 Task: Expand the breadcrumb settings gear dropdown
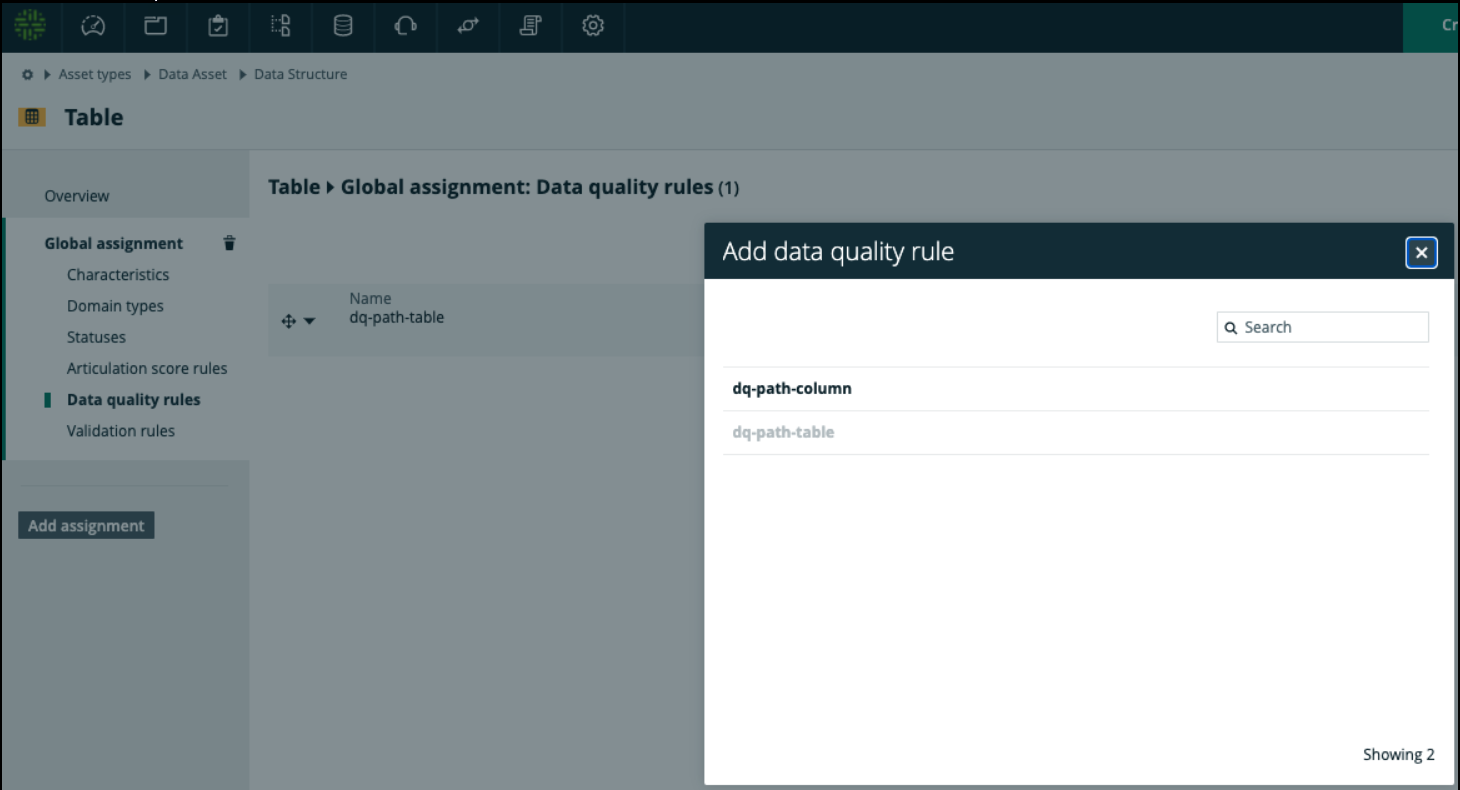(26, 73)
